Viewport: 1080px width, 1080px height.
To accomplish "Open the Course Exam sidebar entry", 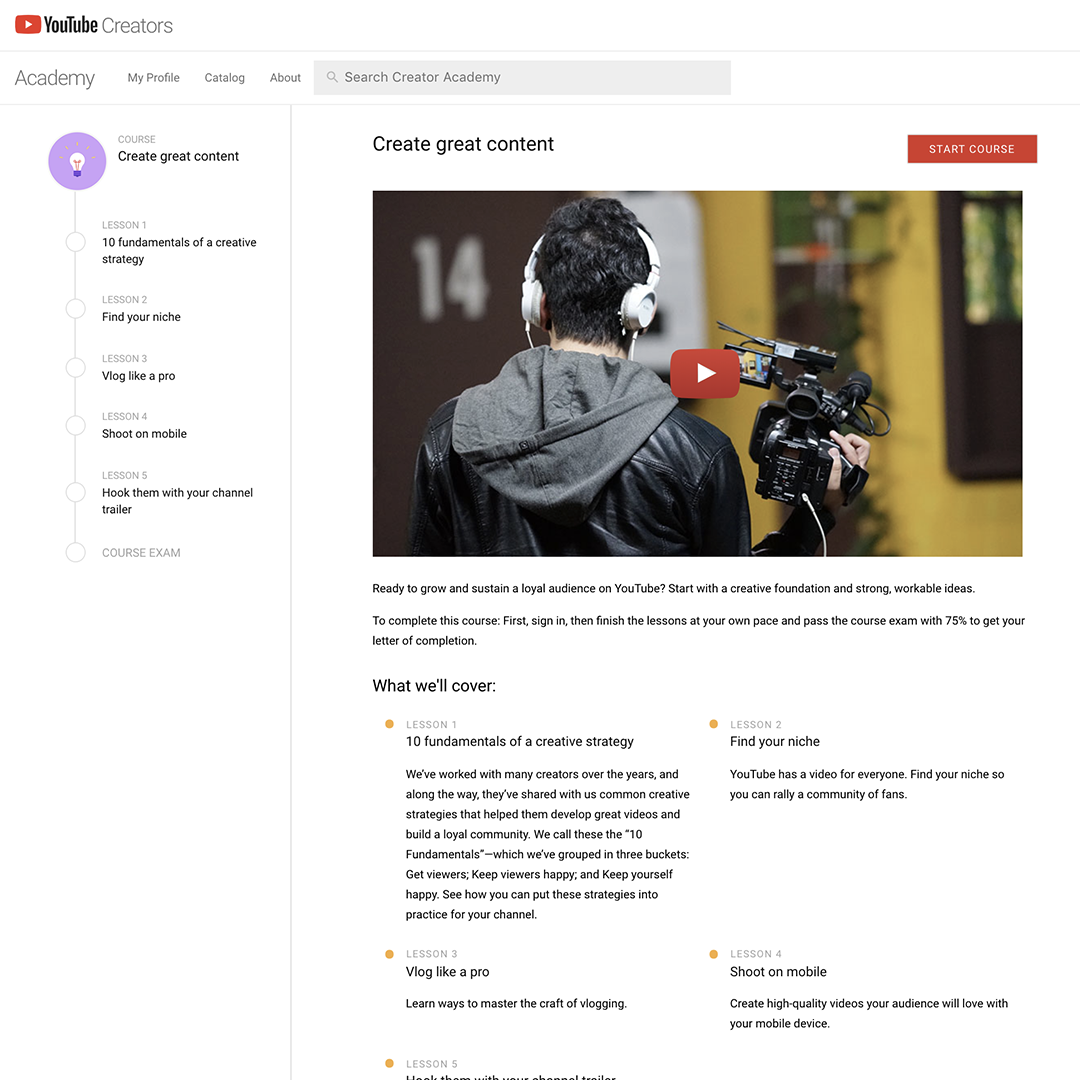I will coord(141,552).
